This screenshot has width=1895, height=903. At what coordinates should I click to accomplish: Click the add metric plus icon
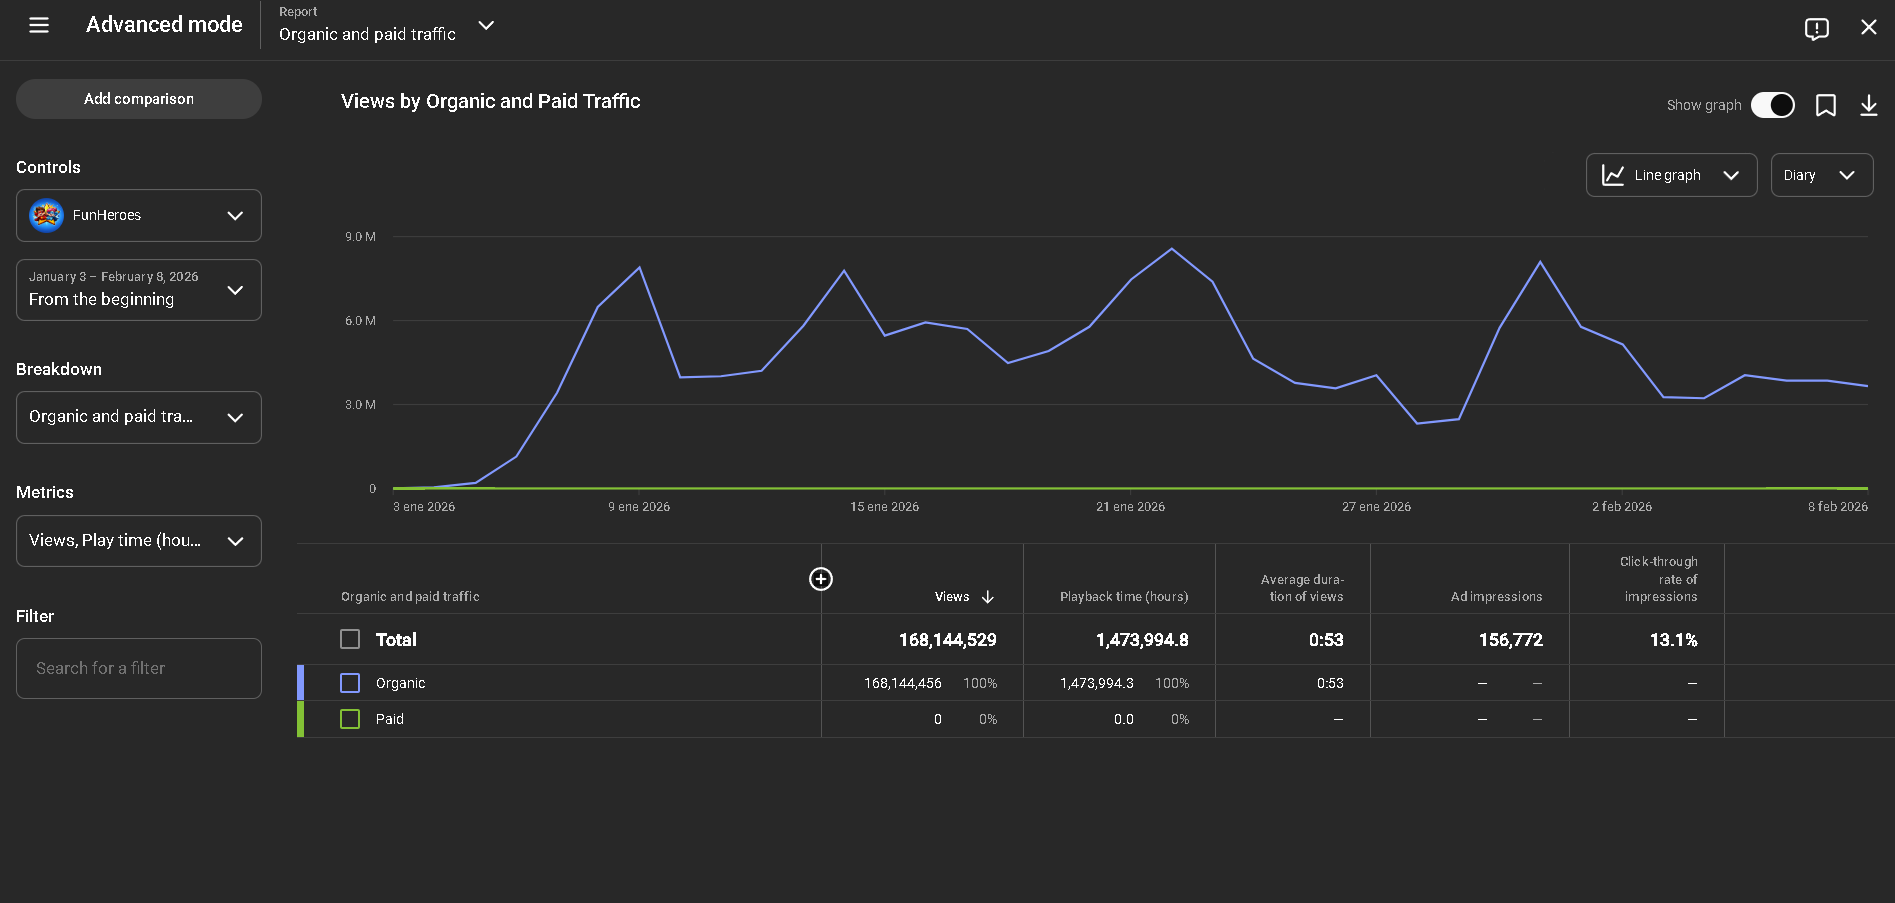(x=820, y=579)
